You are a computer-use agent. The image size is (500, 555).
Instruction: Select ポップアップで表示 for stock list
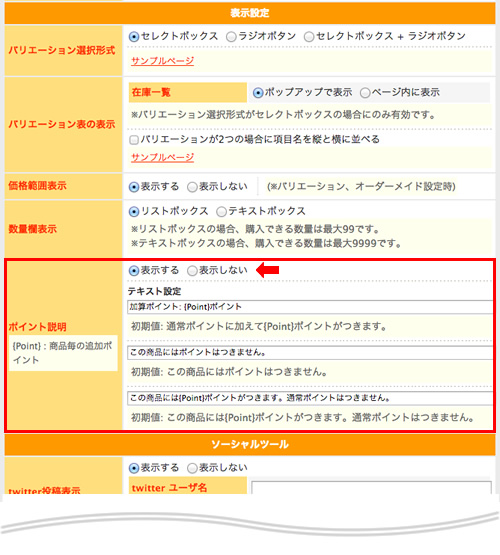258,93
